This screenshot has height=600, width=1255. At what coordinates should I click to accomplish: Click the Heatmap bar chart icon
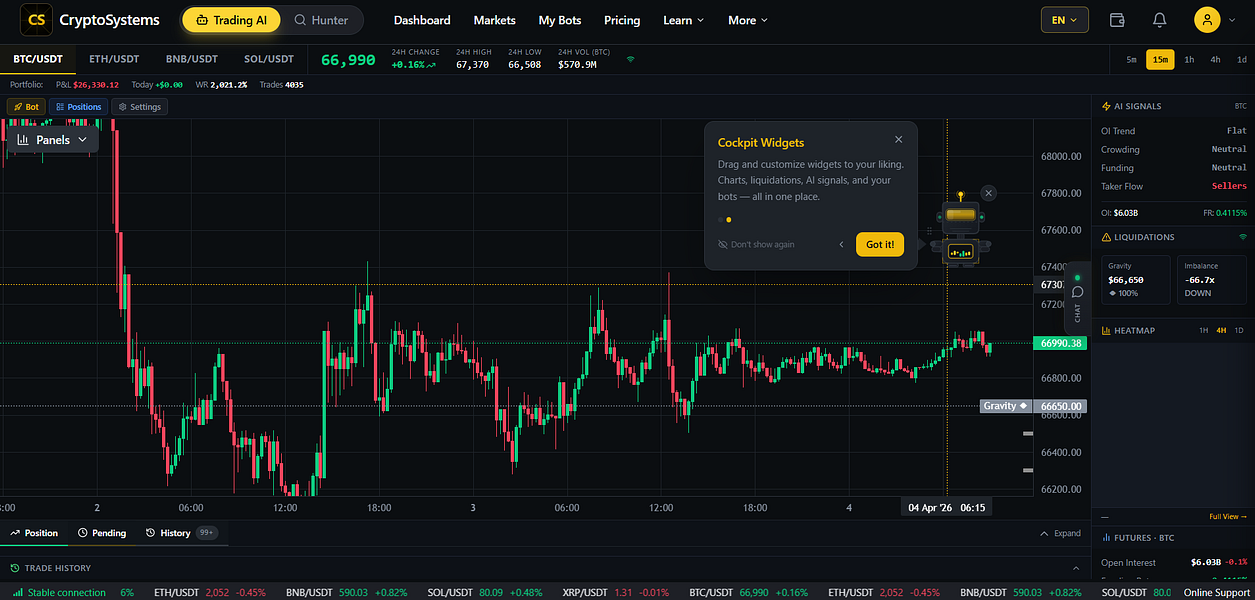pos(1106,330)
